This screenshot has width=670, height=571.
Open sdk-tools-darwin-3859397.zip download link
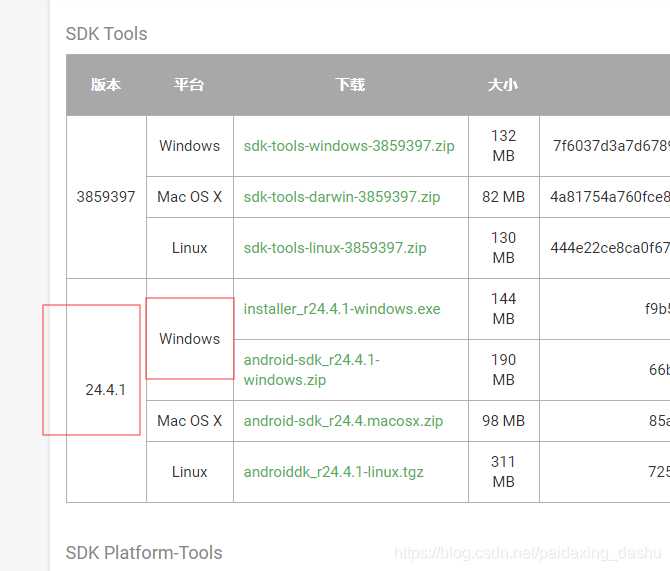[x=342, y=197]
